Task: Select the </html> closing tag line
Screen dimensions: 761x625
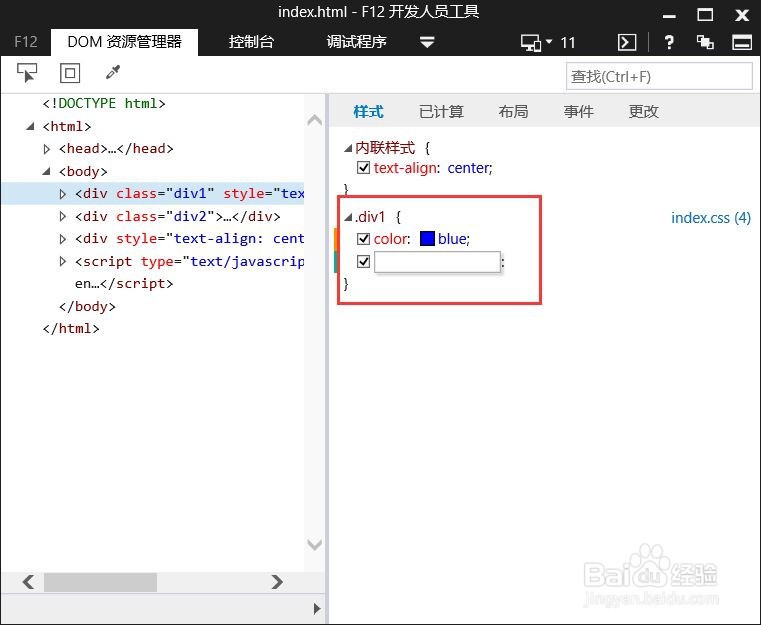Action: (71, 329)
